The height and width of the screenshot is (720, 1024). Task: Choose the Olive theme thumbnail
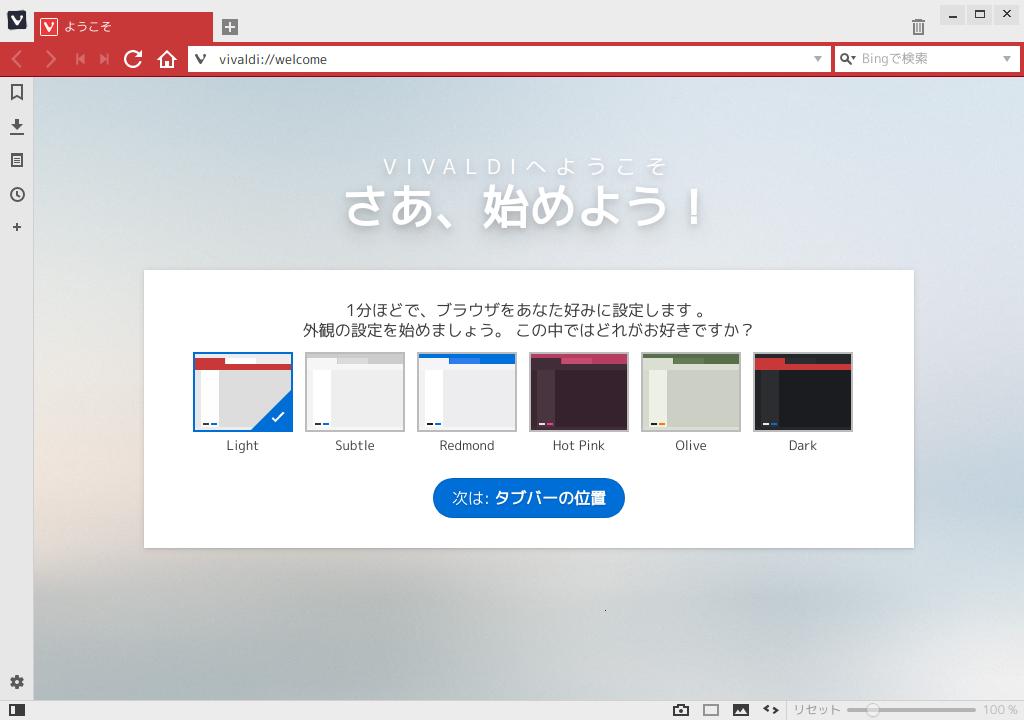[691, 392]
